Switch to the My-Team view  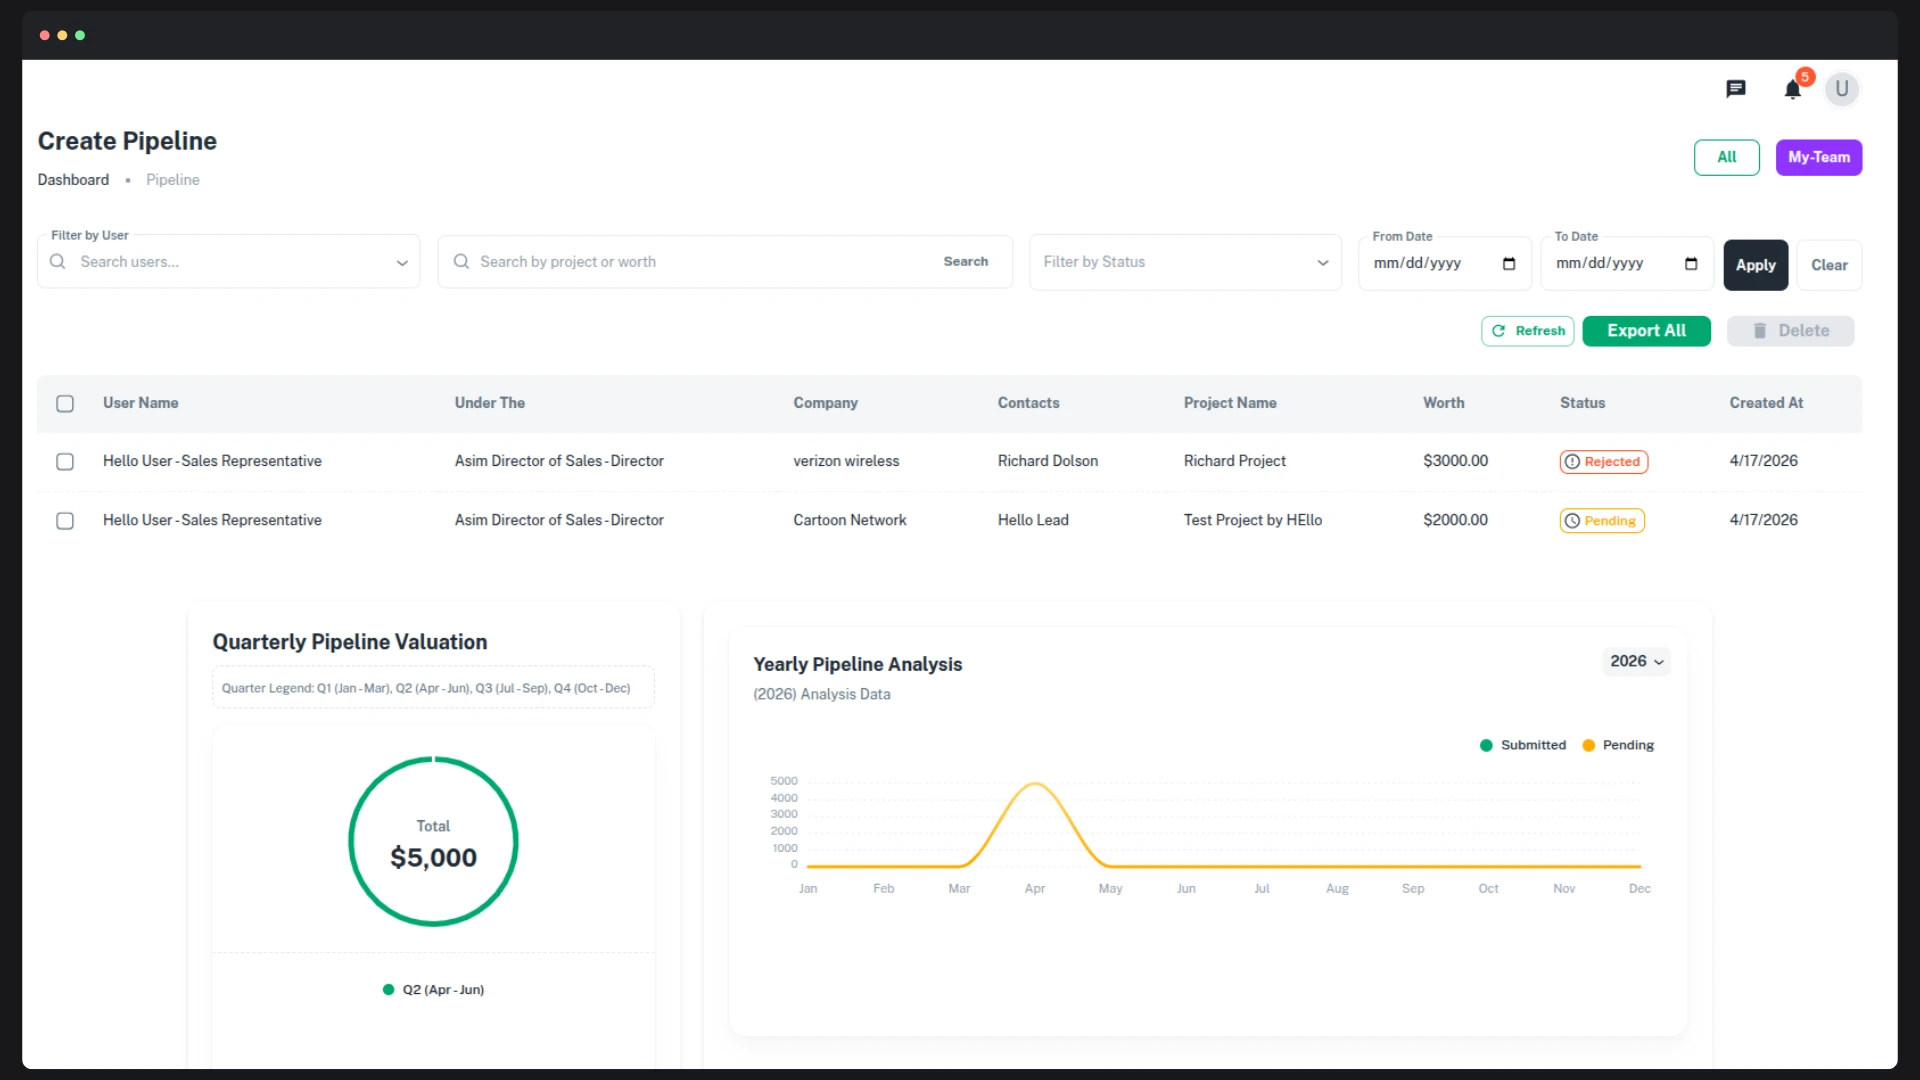click(x=1818, y=157)
